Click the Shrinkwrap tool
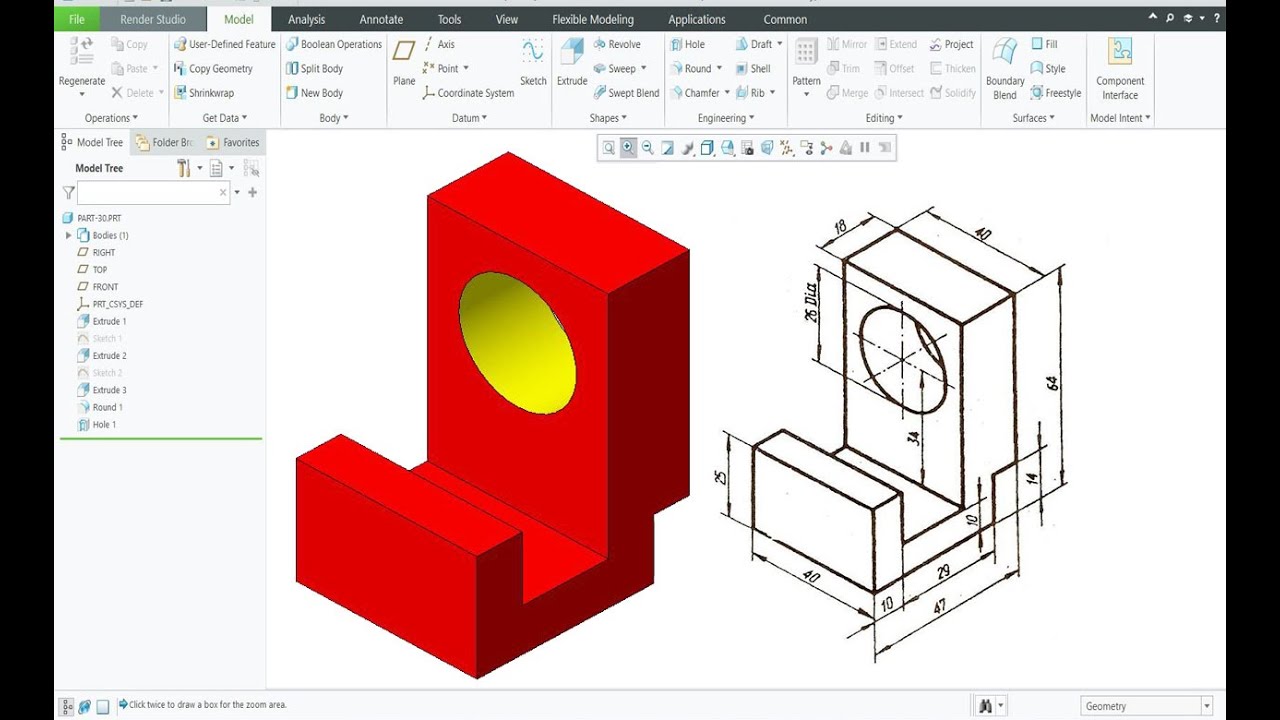Screen dimensions: 1280x720 (x=203, y=93)
